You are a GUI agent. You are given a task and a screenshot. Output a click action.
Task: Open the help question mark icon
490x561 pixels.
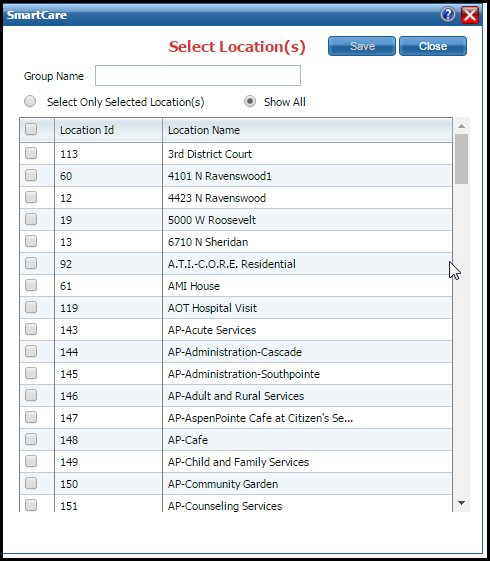click(x=447, y=15)
